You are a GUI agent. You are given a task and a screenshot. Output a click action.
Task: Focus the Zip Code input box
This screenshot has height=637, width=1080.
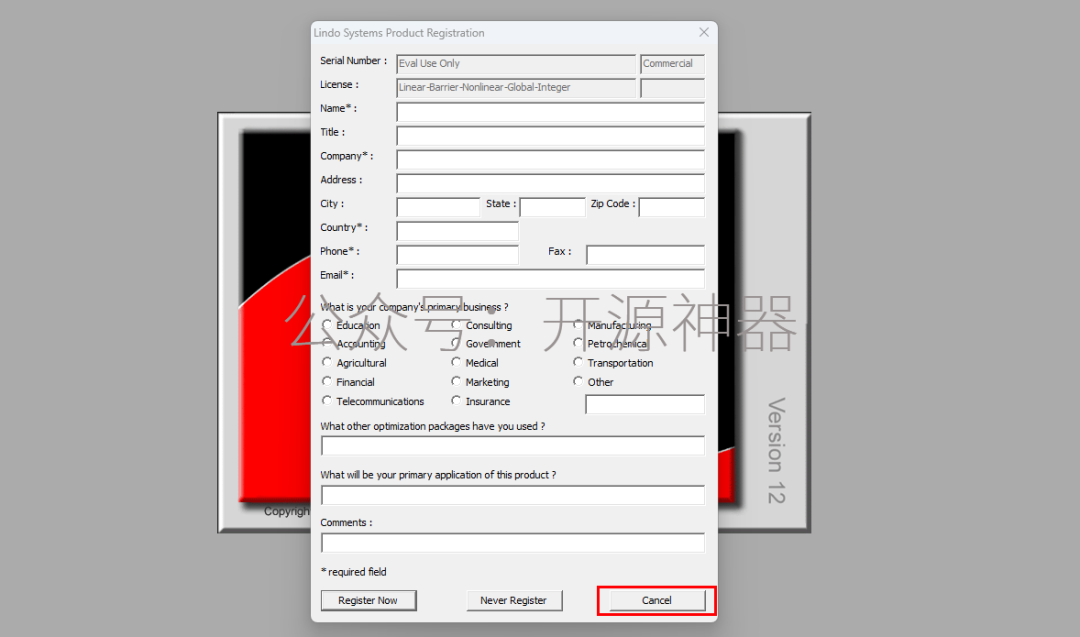pyautogui.click(x=672, y=207)
